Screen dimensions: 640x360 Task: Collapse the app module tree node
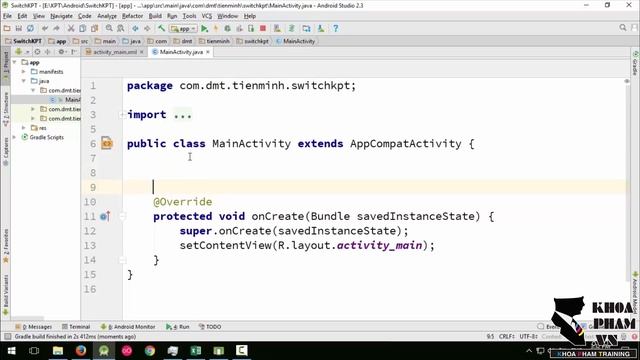15,62
